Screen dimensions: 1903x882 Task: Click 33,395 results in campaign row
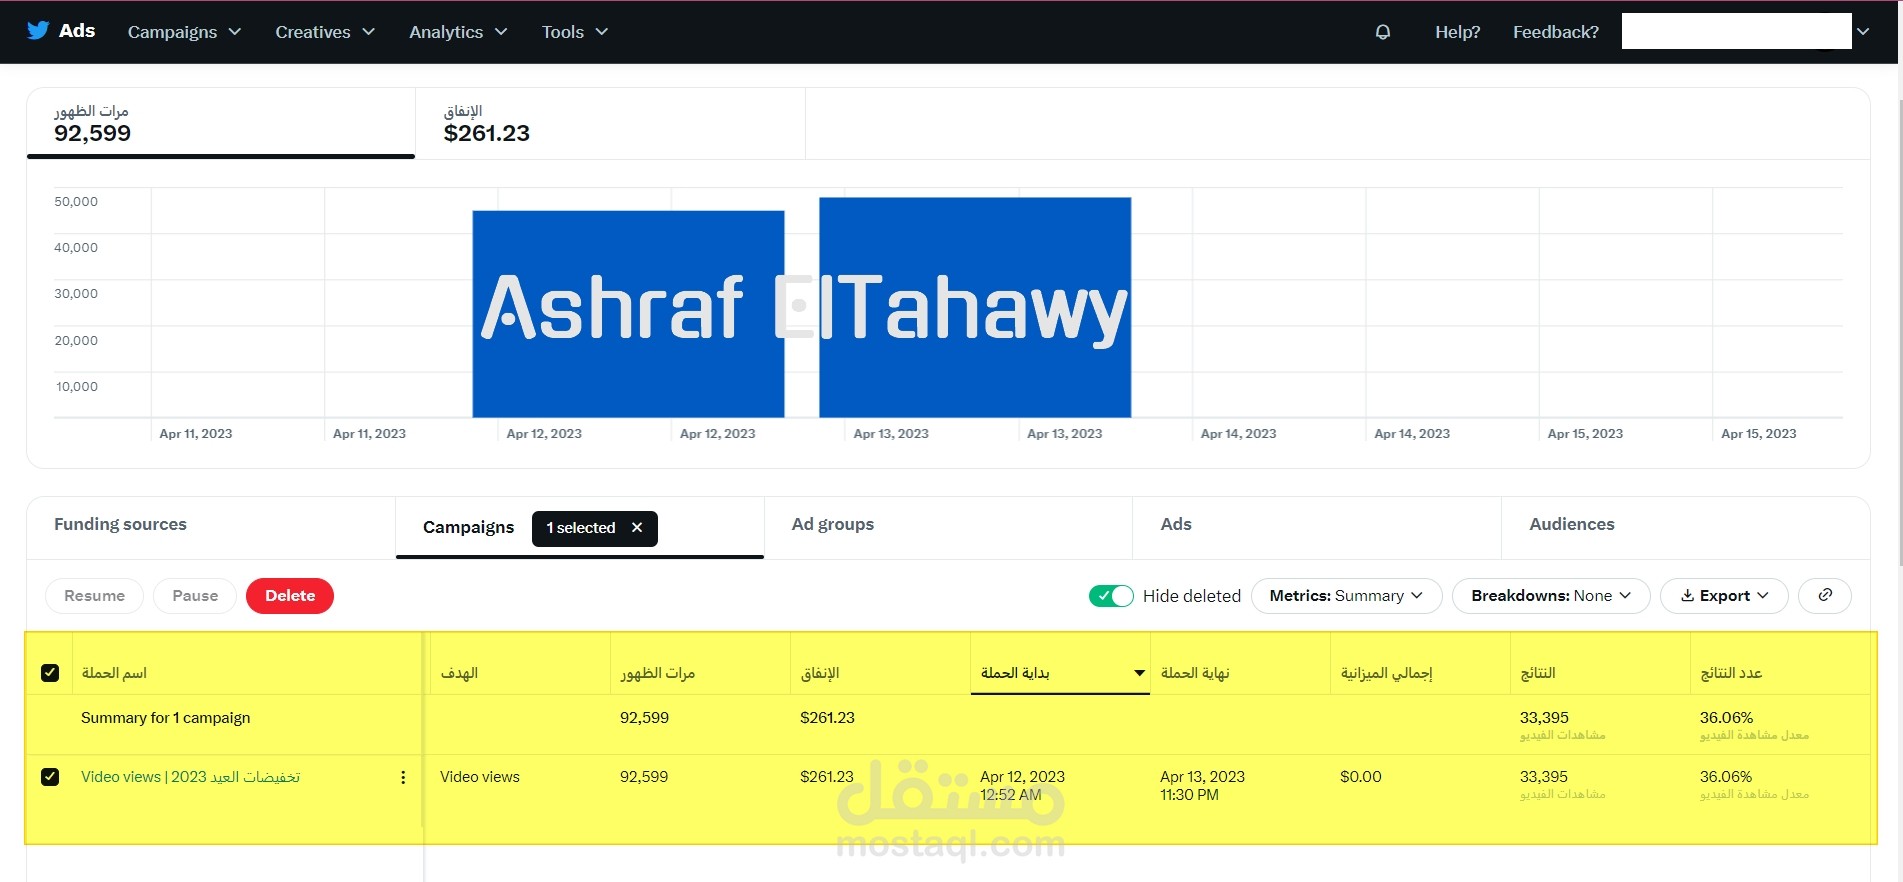pos(1544,777)
